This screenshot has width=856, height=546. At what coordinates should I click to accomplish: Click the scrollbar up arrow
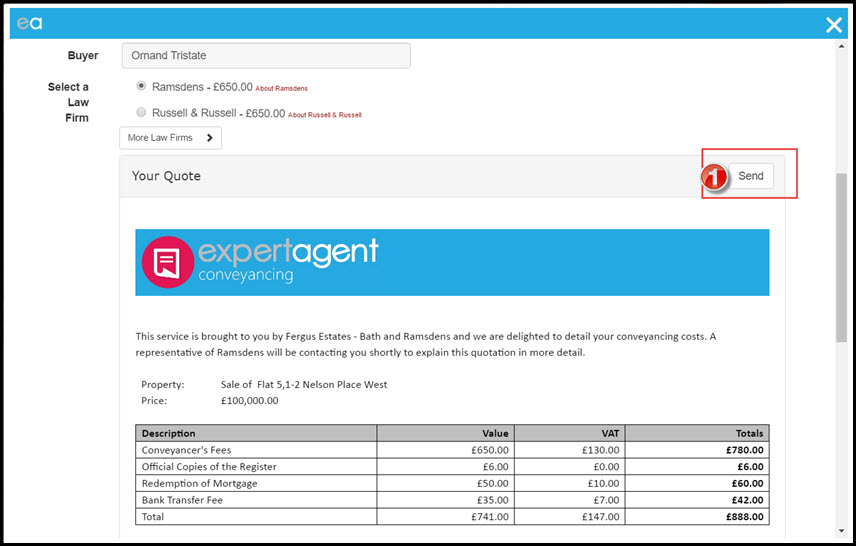pyautogui.click(x=841, y=46)
